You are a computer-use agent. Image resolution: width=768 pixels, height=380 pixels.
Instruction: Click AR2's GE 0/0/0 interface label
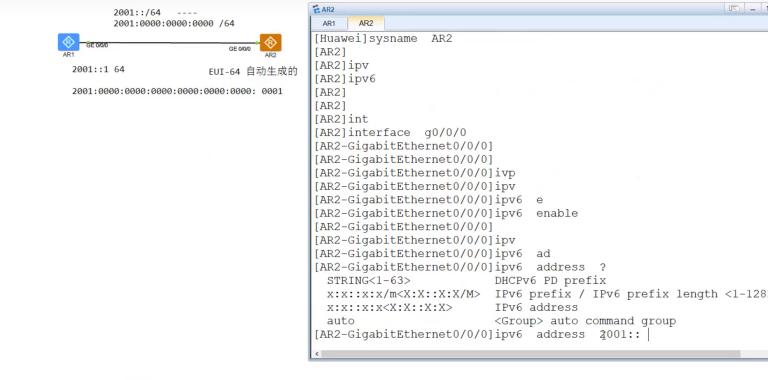pyautogui.click(x=240, y=48)
